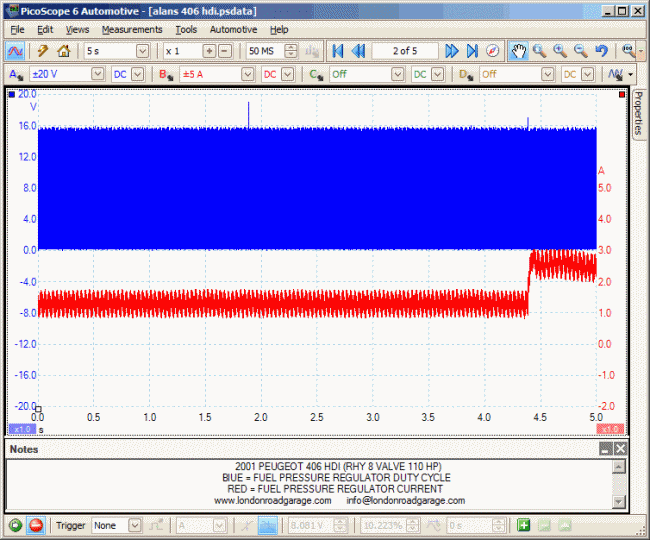
Task: Jump to first waveform buffer
Action: click(337, 51)
